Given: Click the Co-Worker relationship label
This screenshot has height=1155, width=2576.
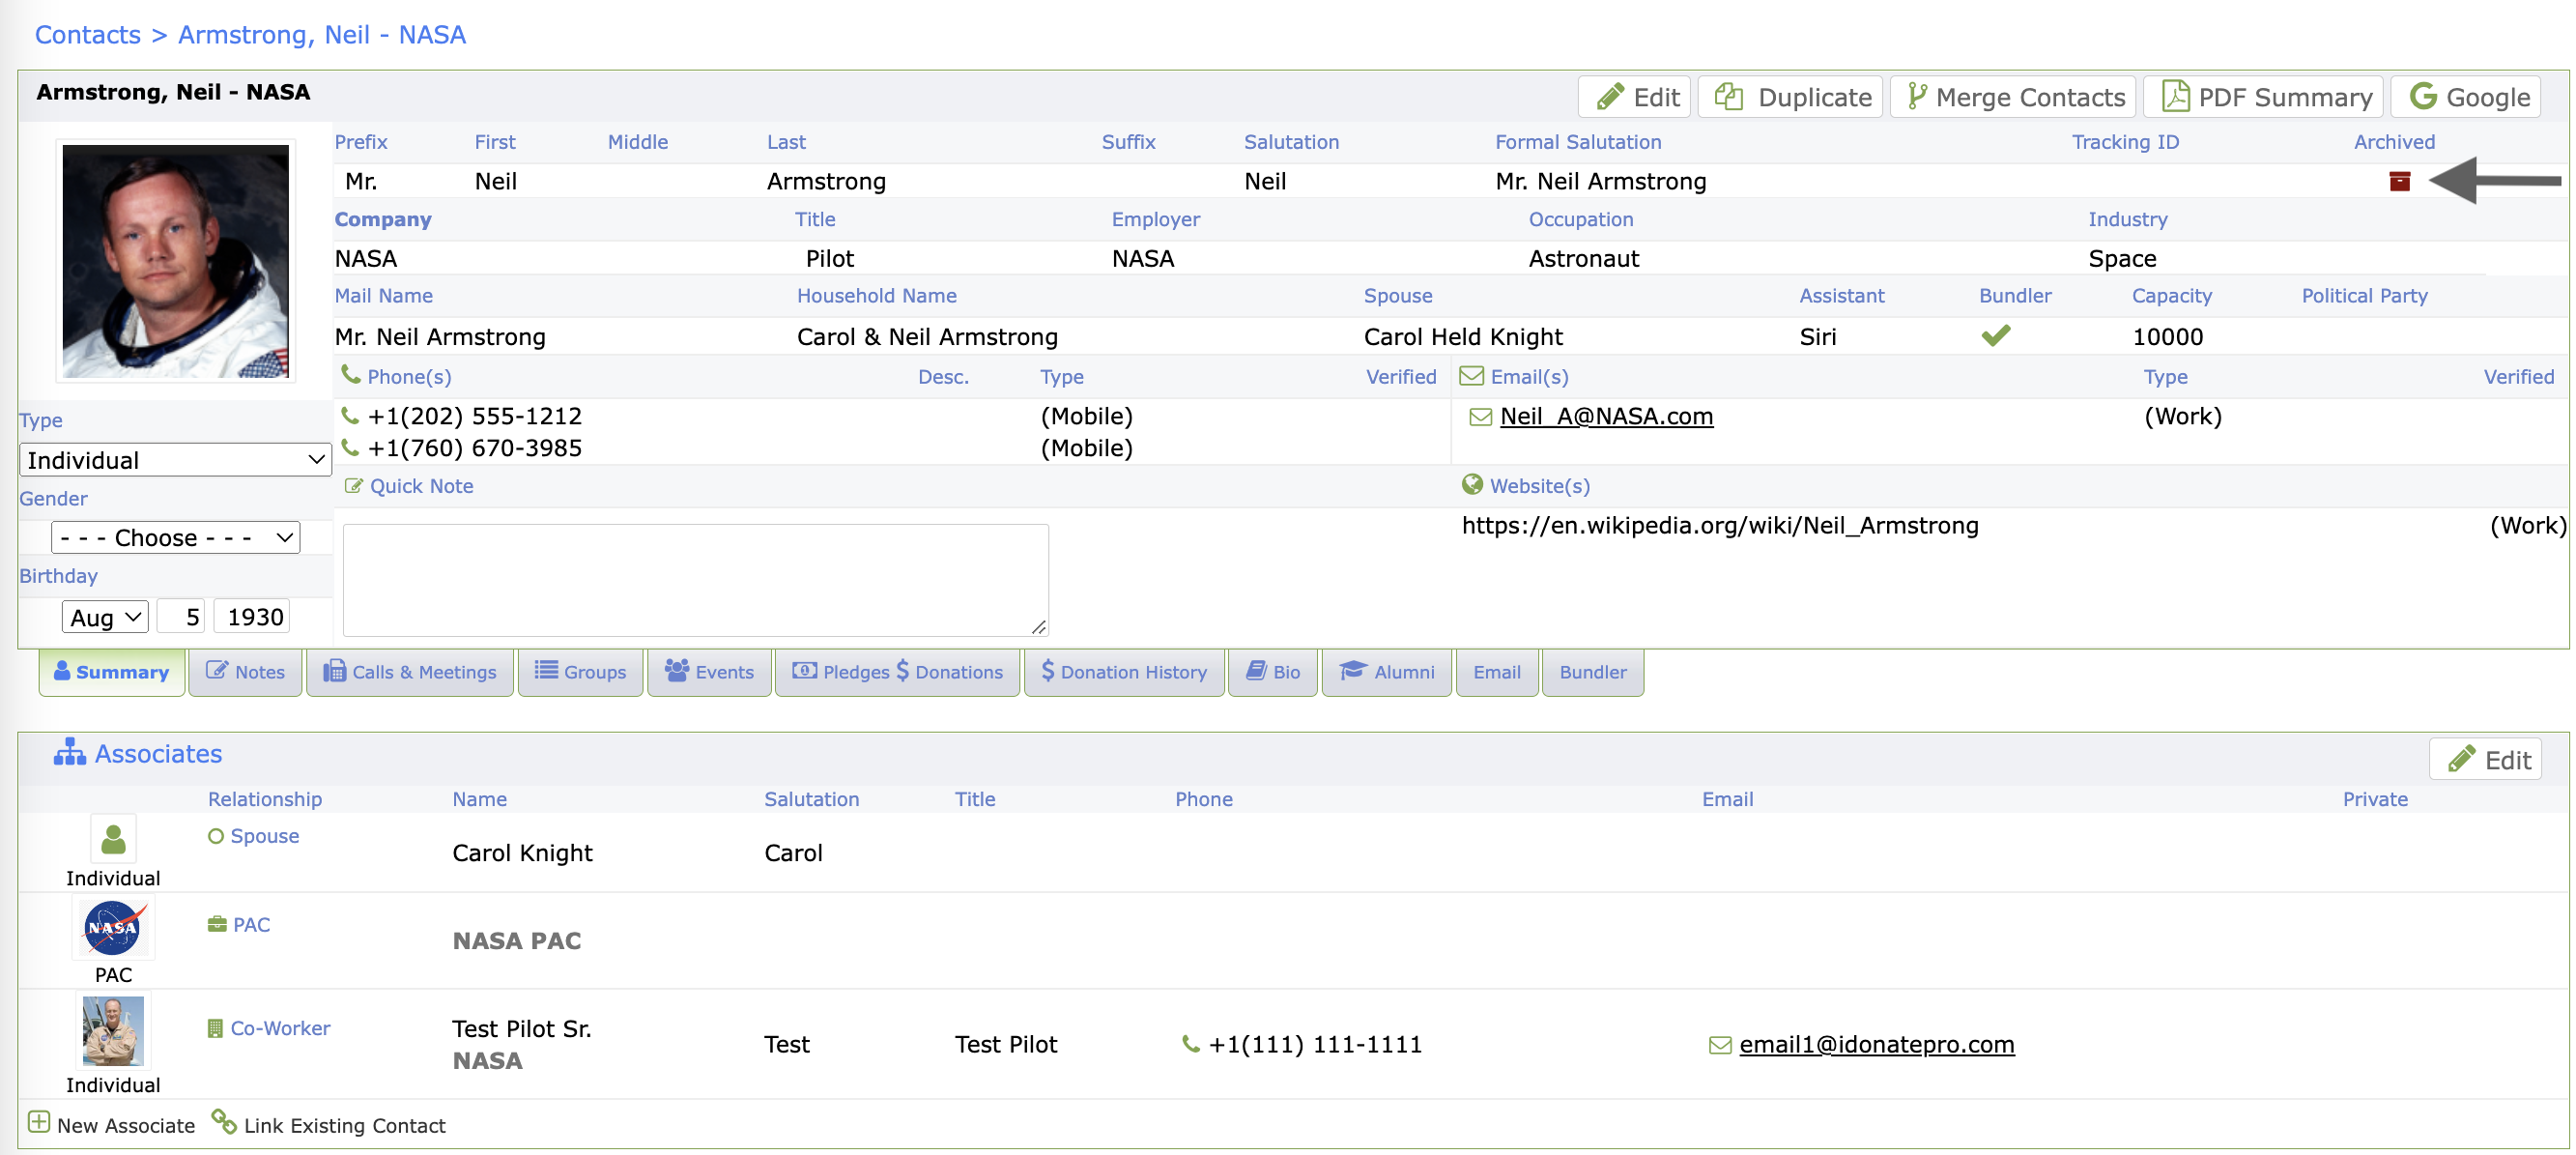Looking at the screenshot, I should click(x=280, y=1028).
